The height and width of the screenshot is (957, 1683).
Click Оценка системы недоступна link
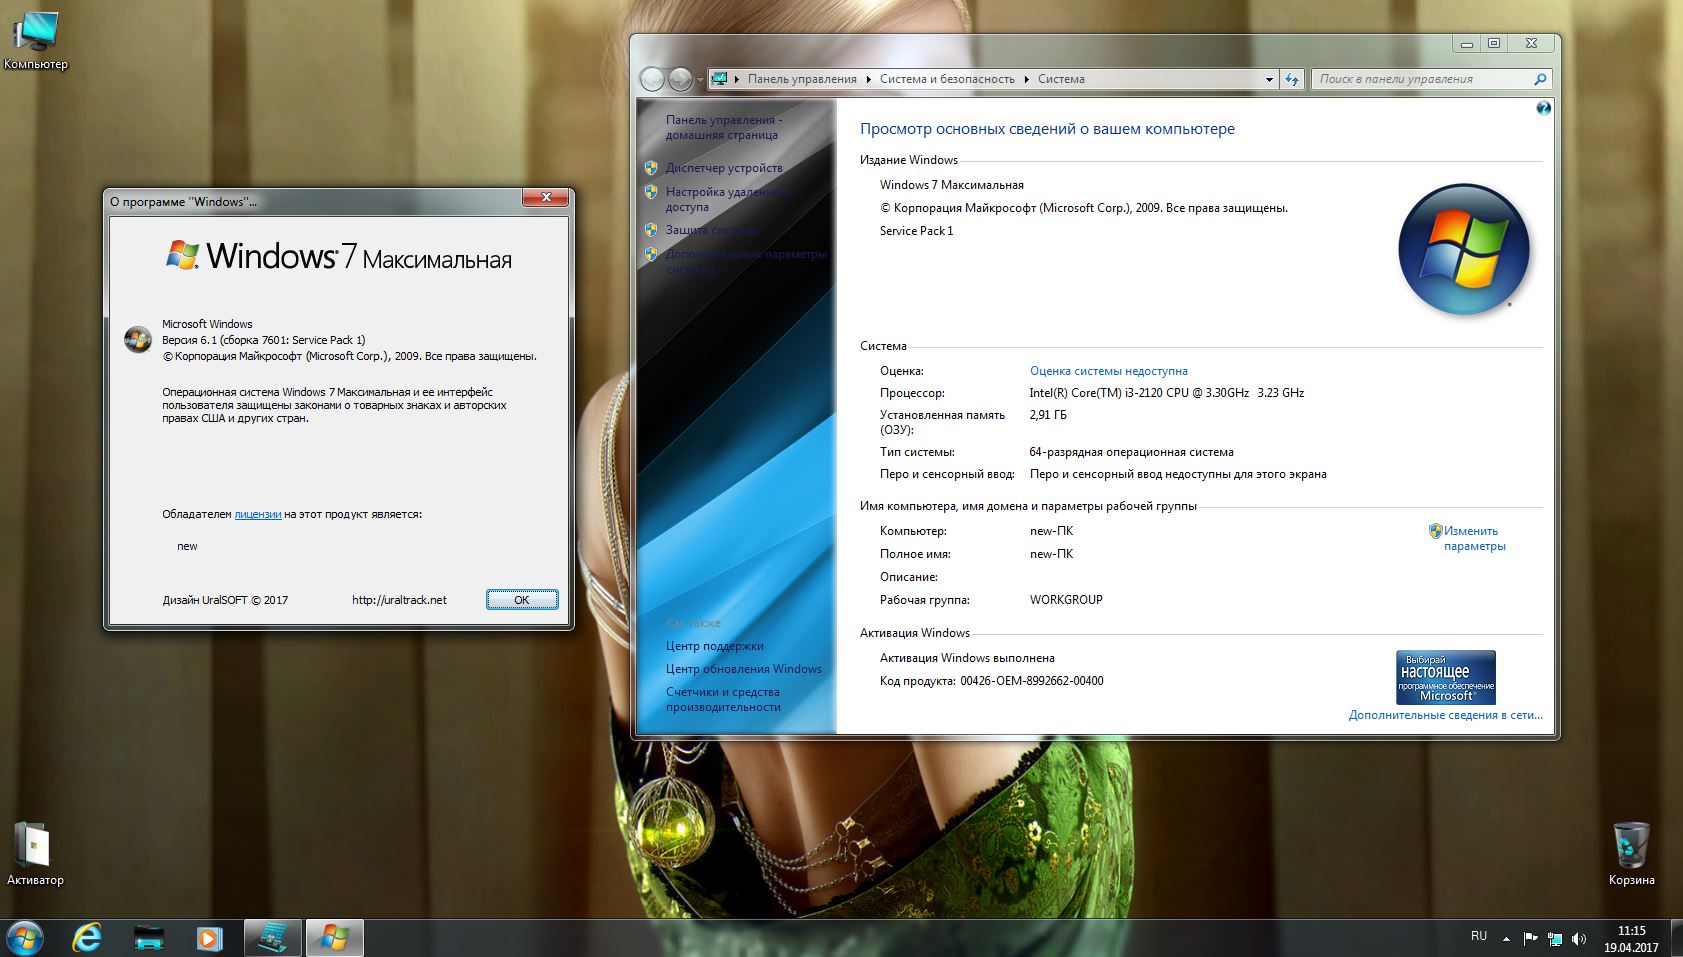pos(1109,371)
